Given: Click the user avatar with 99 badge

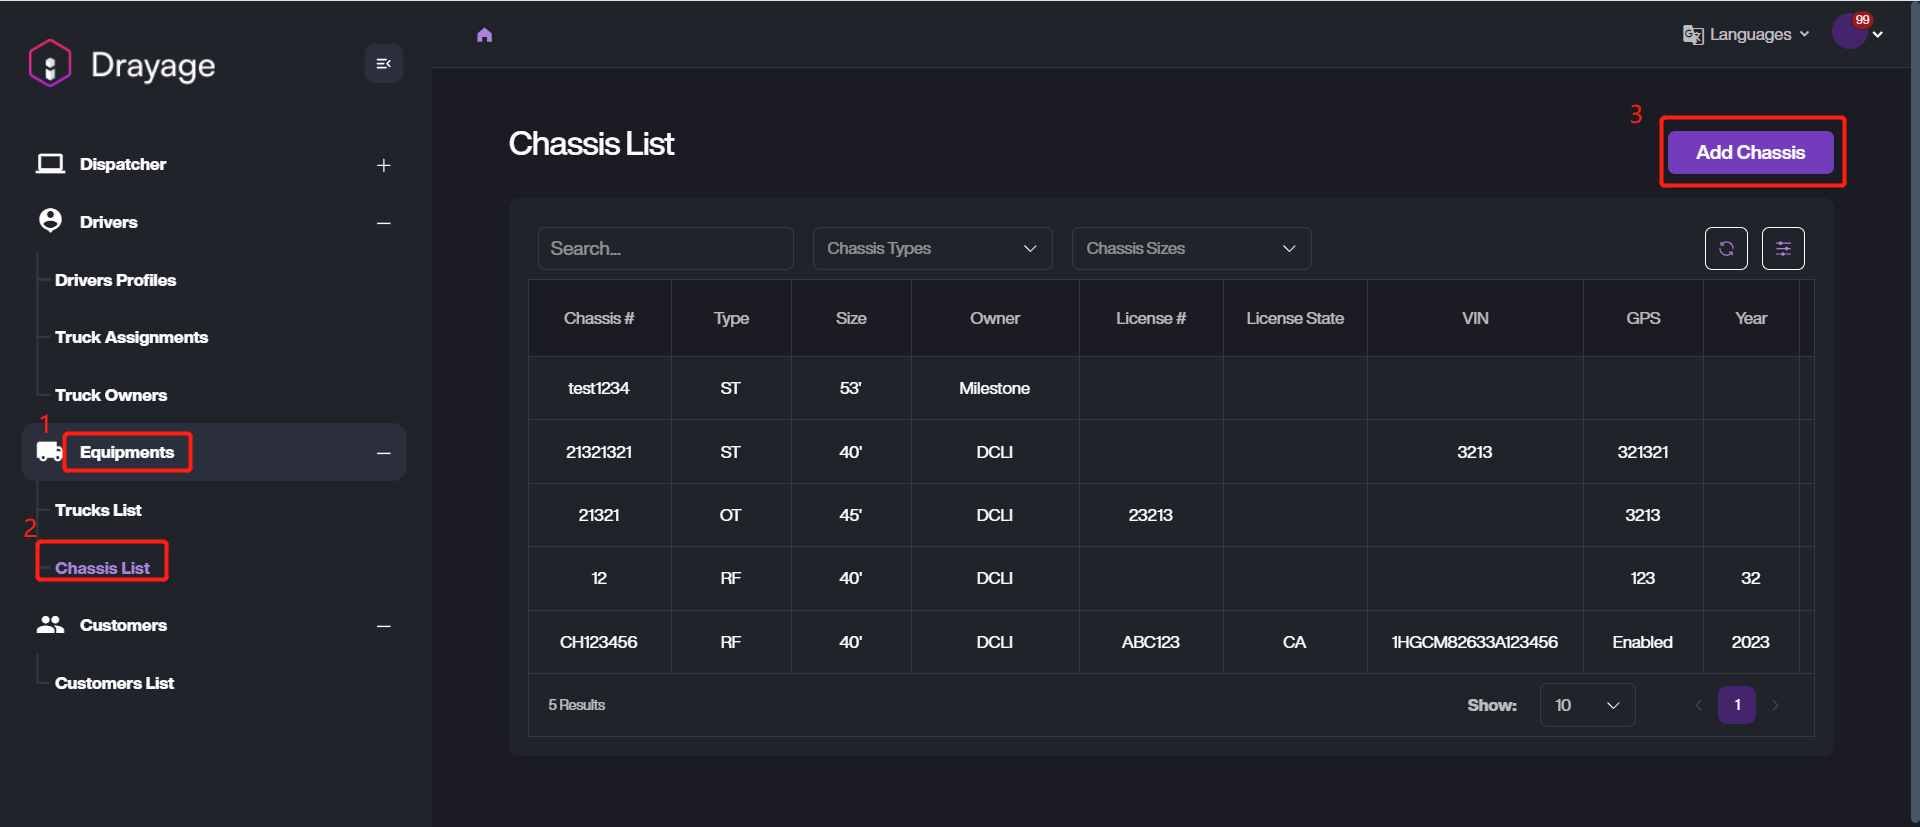Looking at the screenshot, I should pyautogui.click(x=1850, y=33).
